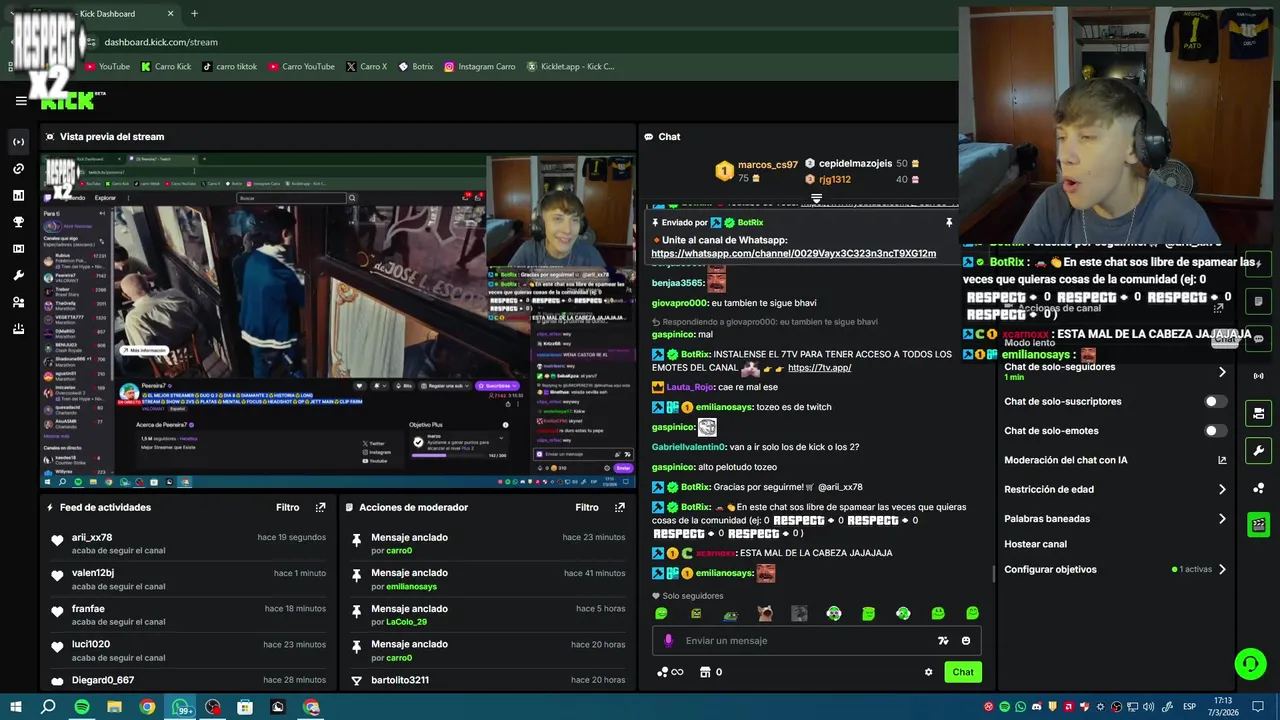Open the green clapperboard clips icon

(1258, 524)
